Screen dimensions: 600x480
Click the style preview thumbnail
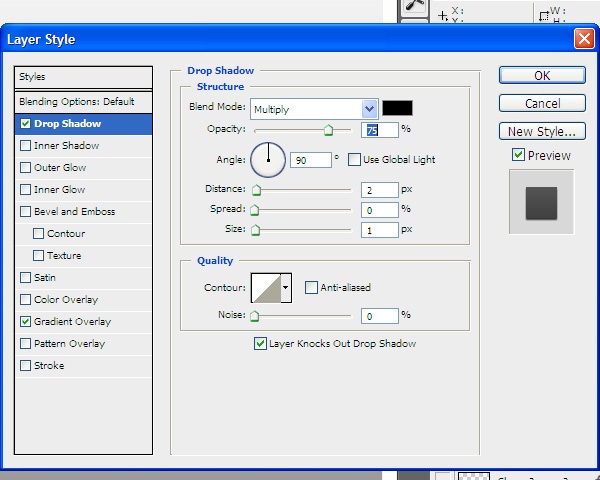tap(541, 201)
